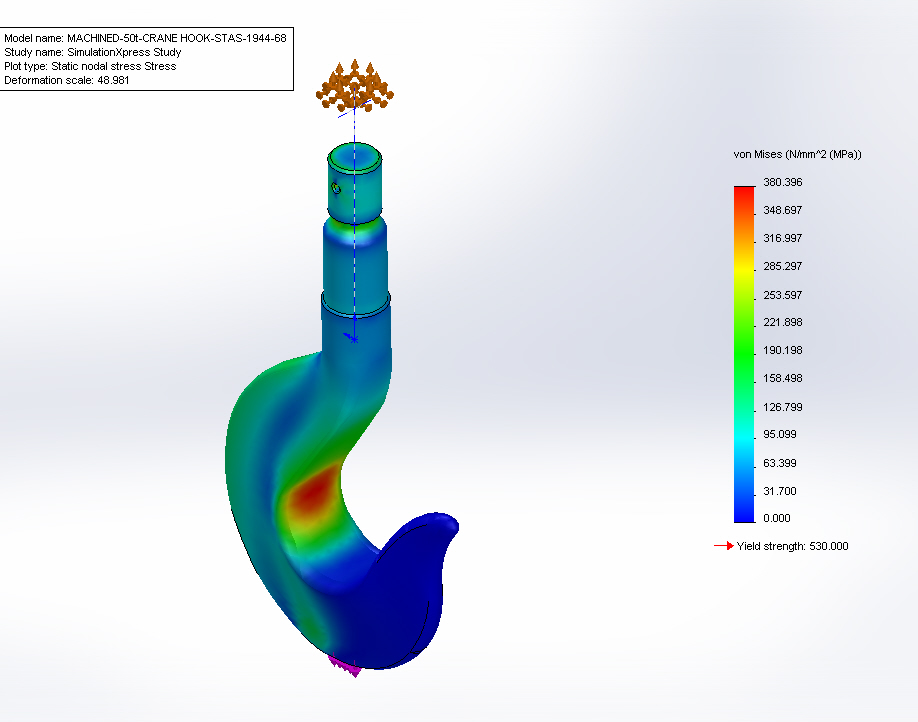Click the legend value 190.198
The height and width of the screenshot is (722, 918).
[783, 350]
